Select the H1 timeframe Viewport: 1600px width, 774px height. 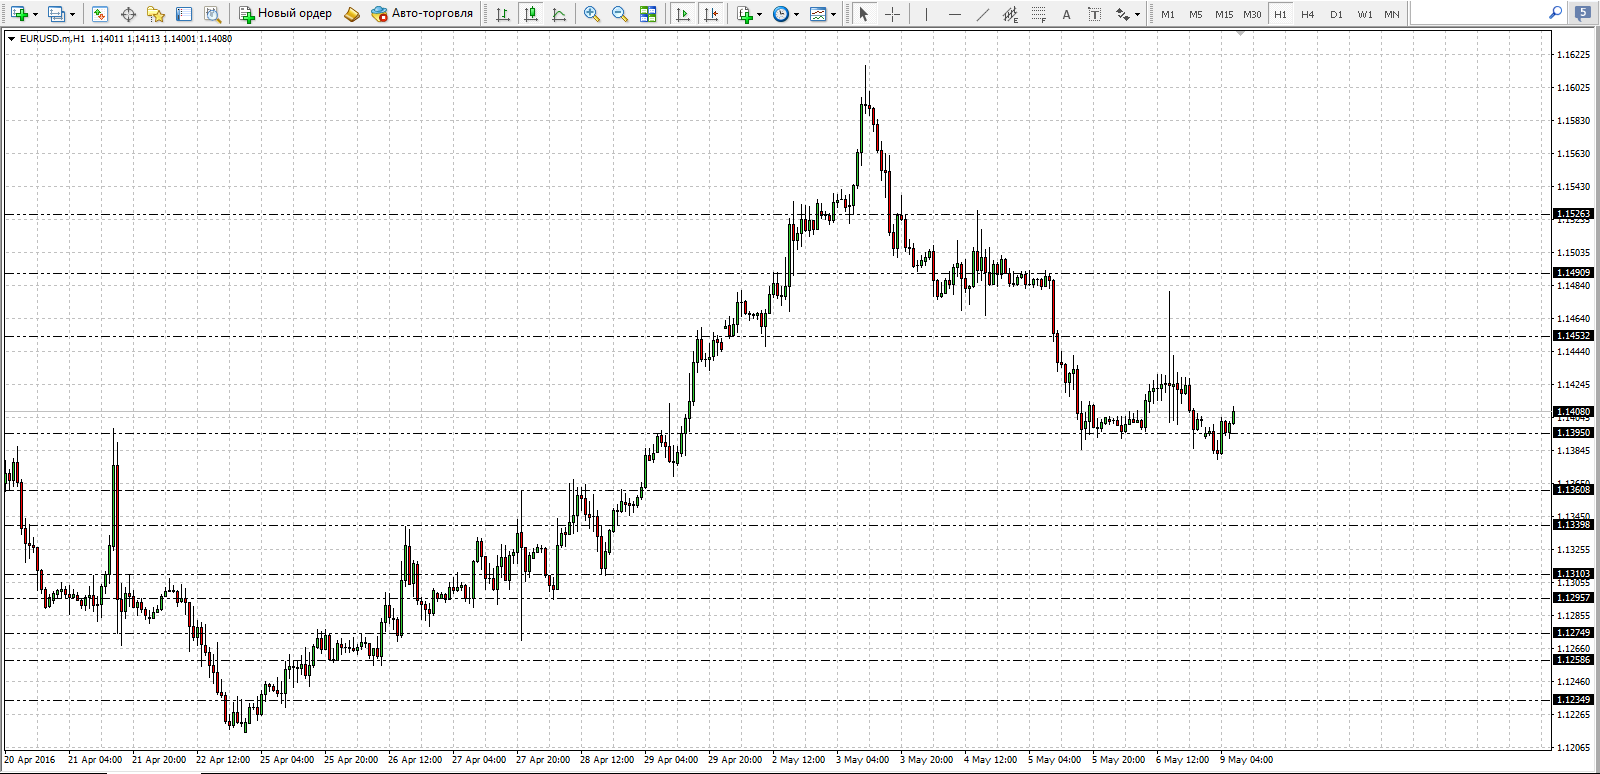tap(1280, 14)
